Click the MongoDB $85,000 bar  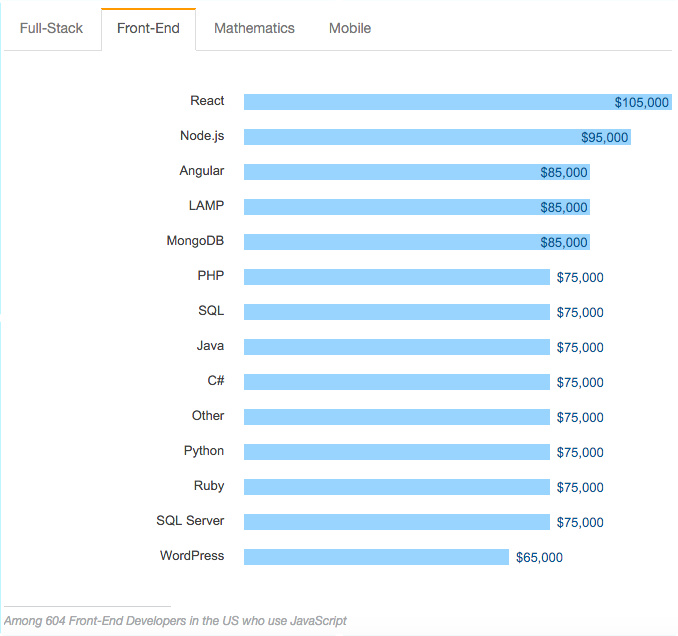(x=417, y=242)
